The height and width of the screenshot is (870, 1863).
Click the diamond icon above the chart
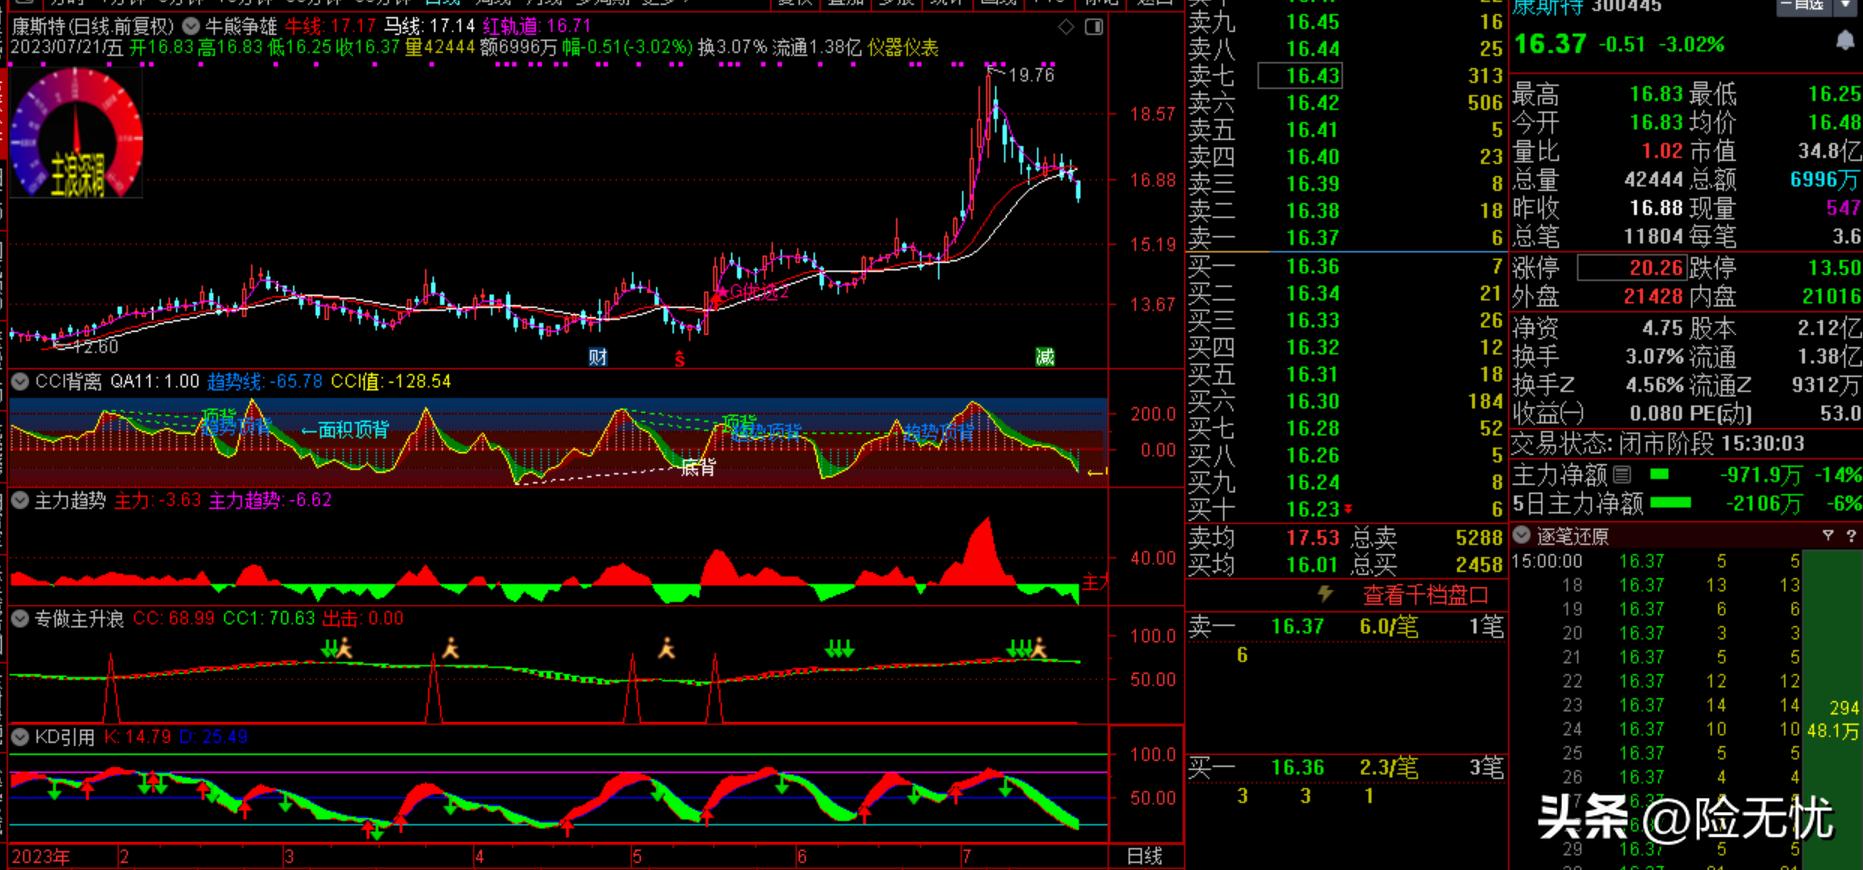1066,27
